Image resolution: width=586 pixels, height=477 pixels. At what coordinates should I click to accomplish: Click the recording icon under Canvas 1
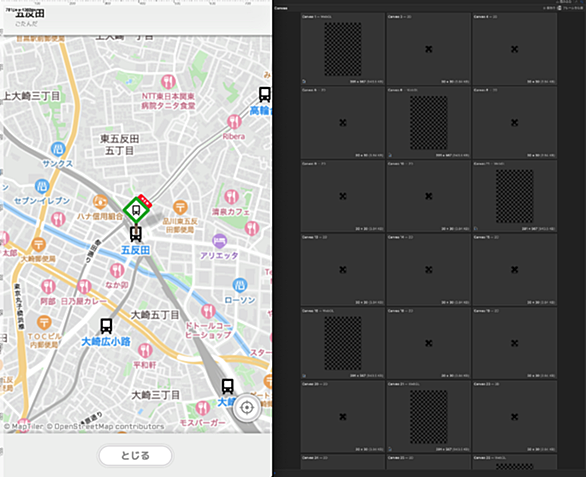[x=304, y=81]
